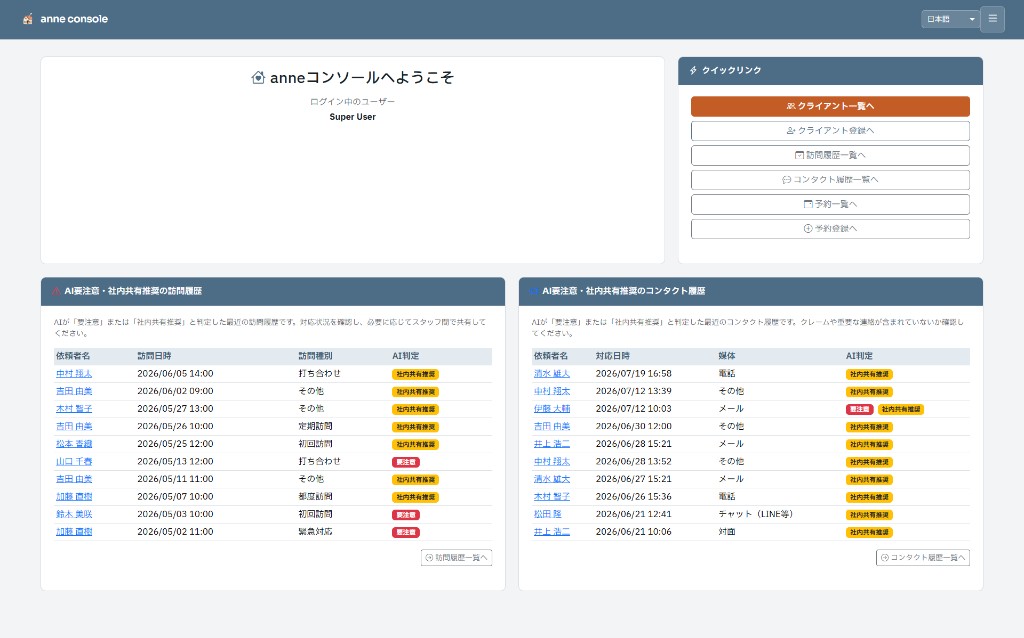Open client link for visit 2026/05/07 10:00
The height and width of the screenshot is (638, 1024).
click(x=74, y=497)
